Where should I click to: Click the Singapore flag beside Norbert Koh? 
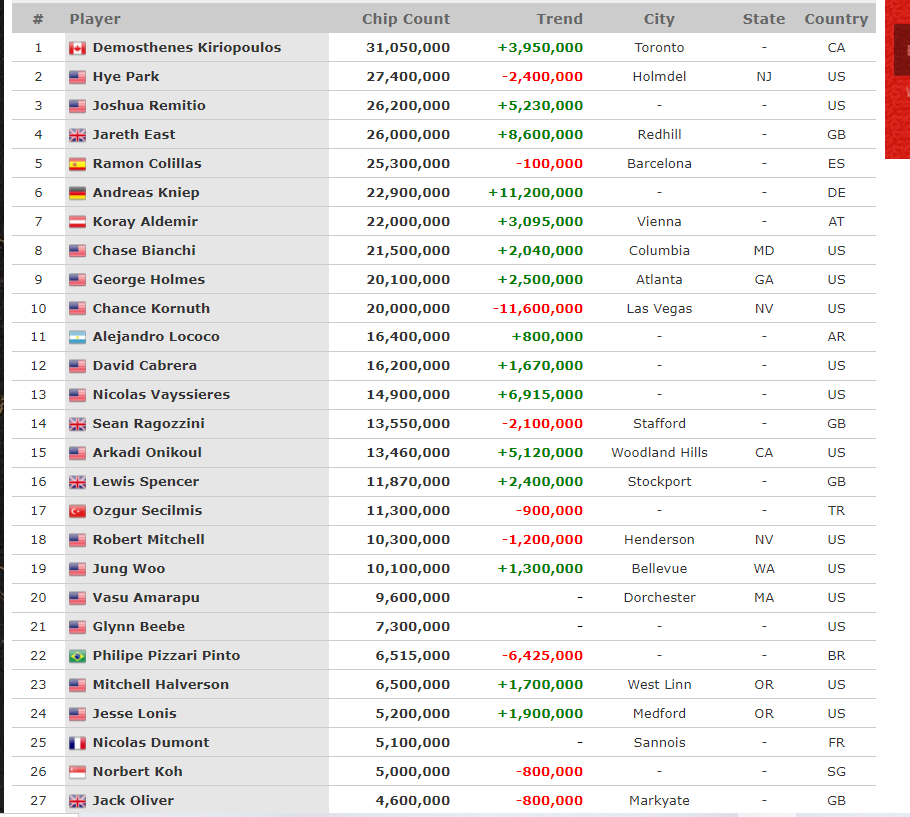point(77,772)
